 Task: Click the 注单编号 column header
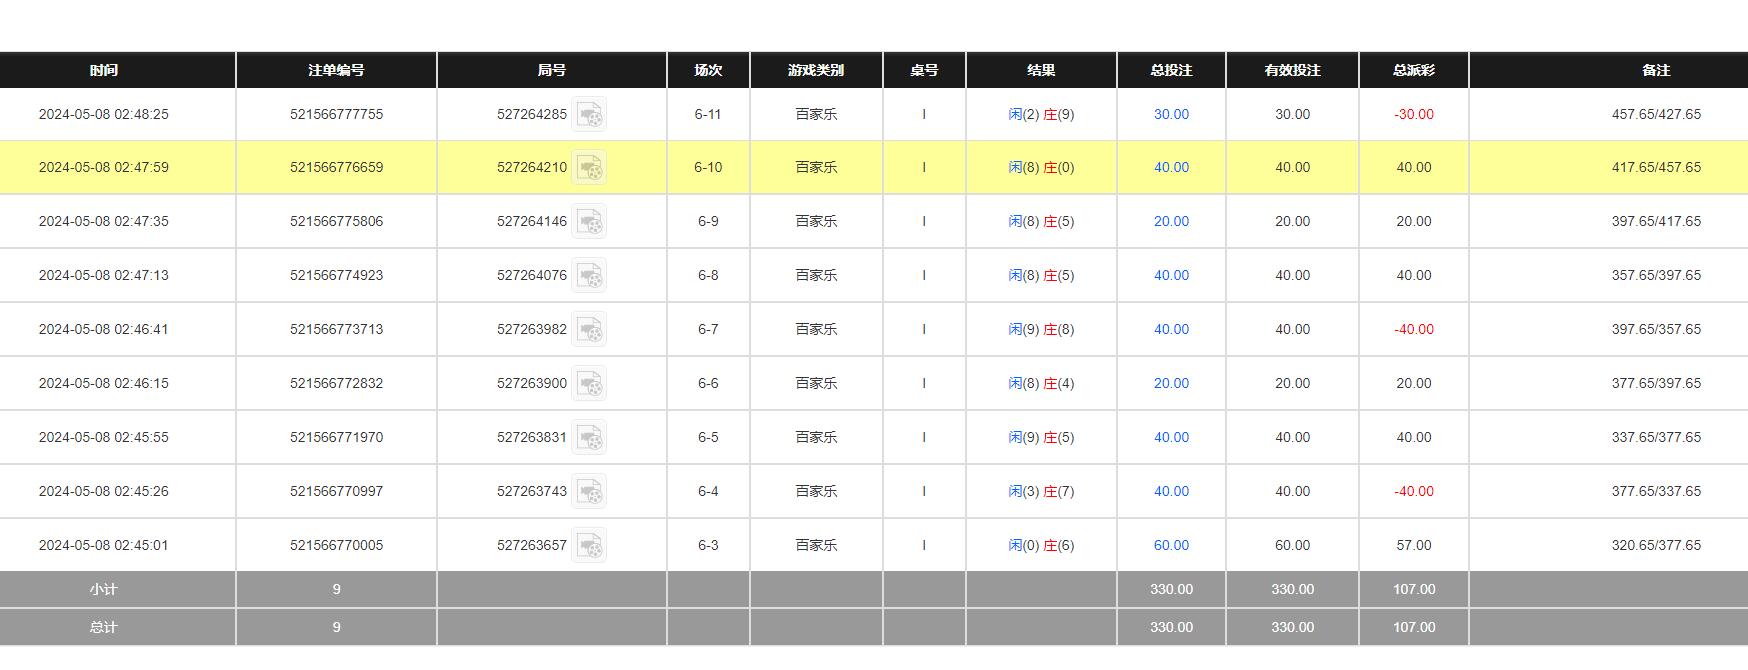pos(336,70)
